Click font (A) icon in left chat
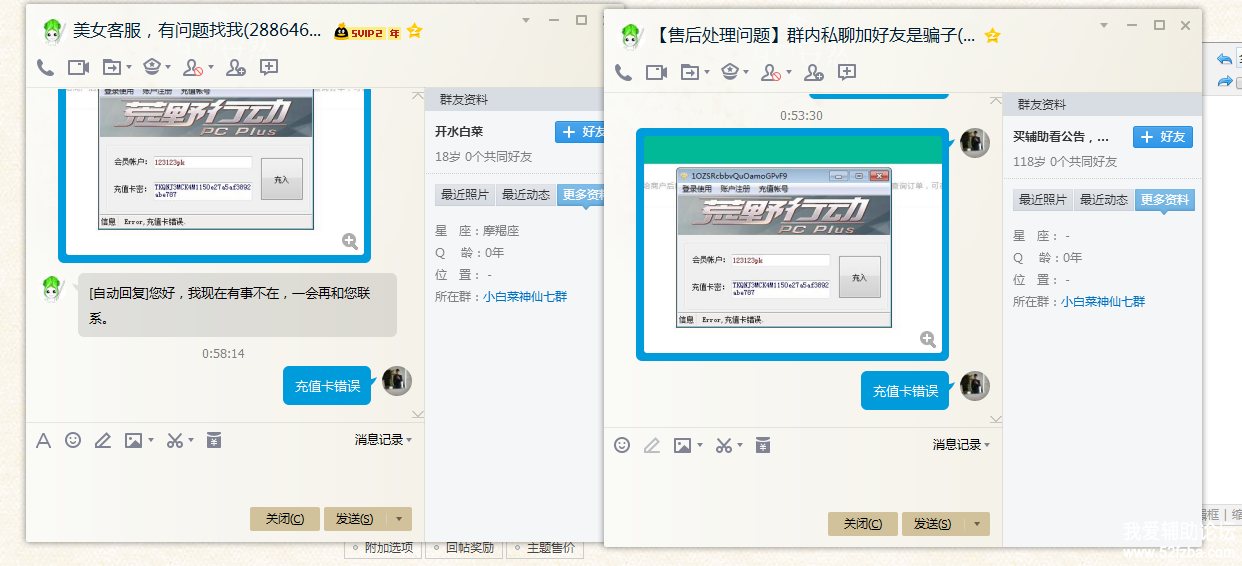The image size is (1242, 566). tap(43, 440)
